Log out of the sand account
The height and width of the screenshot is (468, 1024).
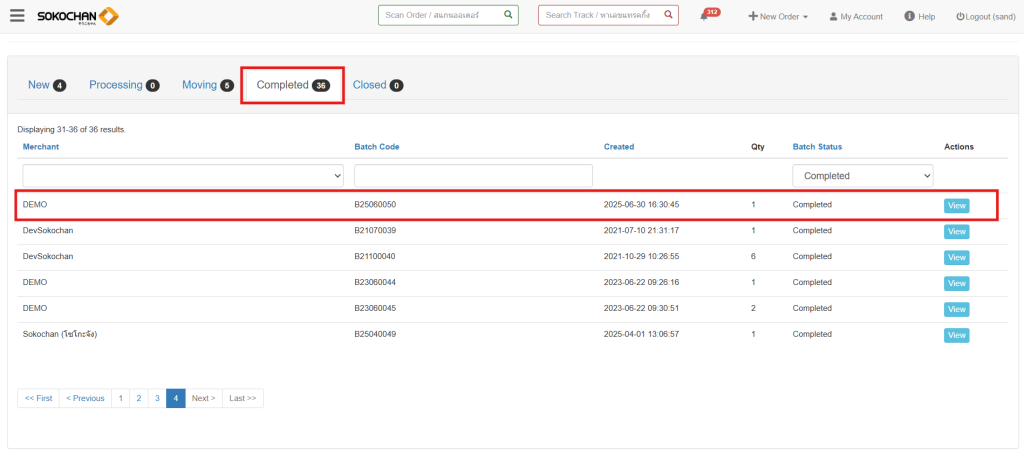tap(985, 17)
